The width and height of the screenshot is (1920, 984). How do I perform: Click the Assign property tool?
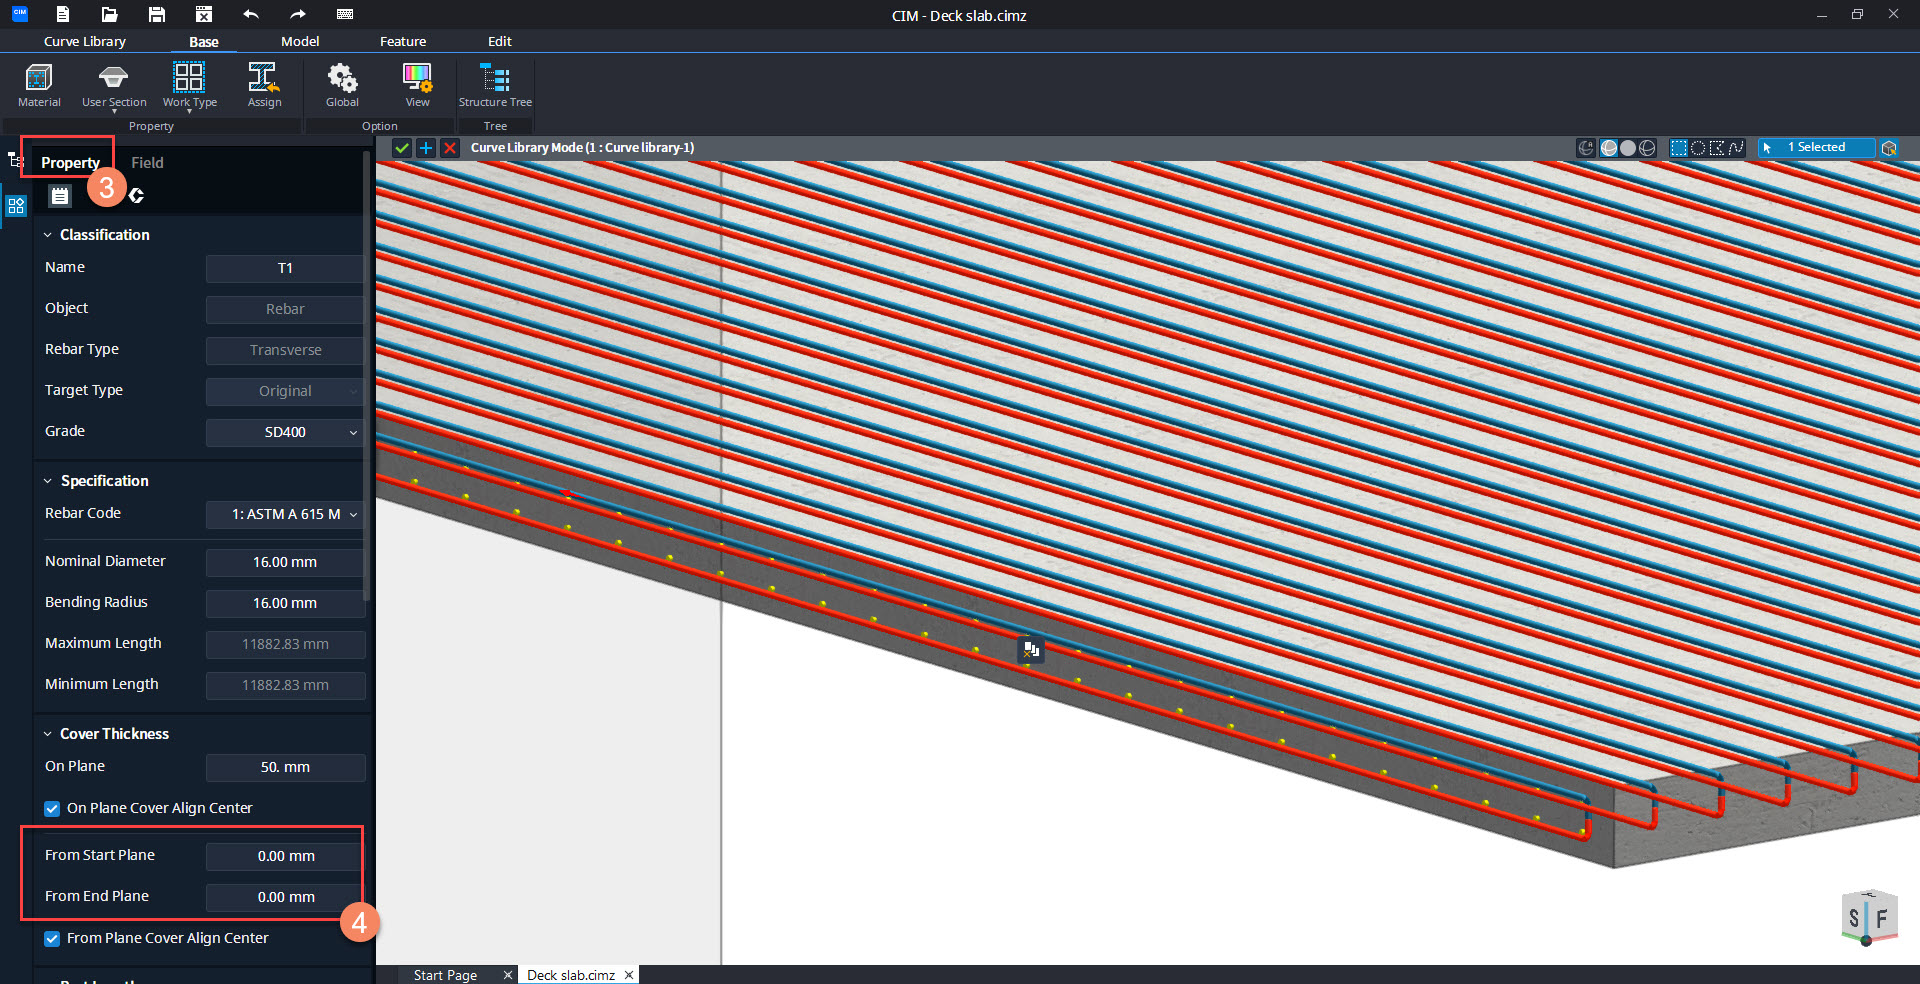[x=264, y=85]
